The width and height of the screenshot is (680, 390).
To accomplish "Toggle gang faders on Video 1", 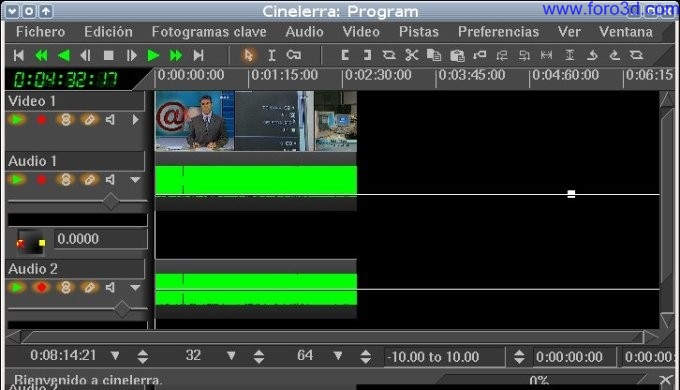I will [x=65, y=120].
